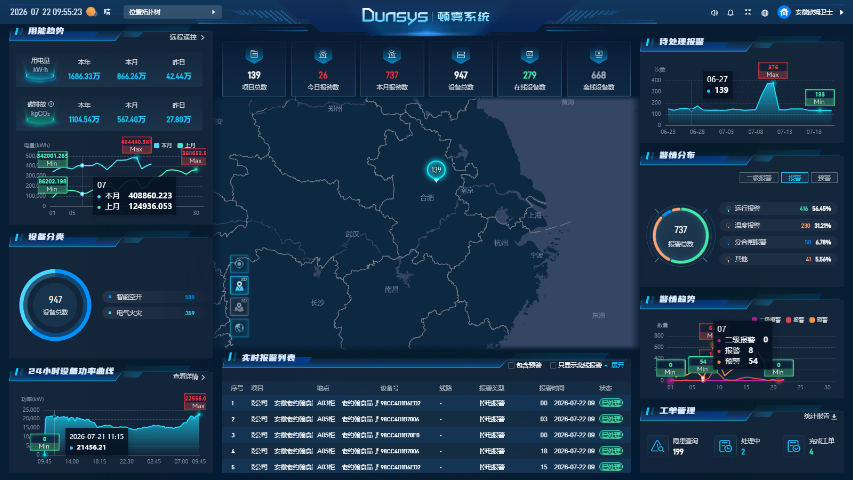Click the processing work order icon

[x=725, y=446]
